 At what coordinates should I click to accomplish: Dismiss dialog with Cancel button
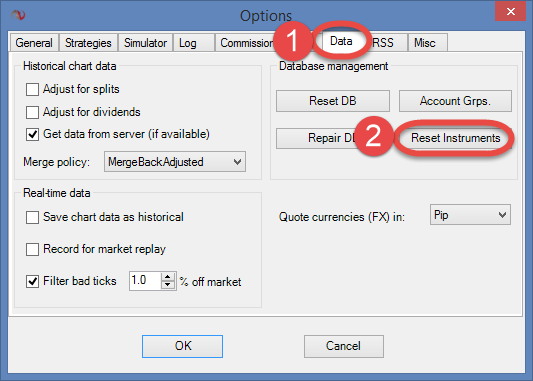pos(344,346)
